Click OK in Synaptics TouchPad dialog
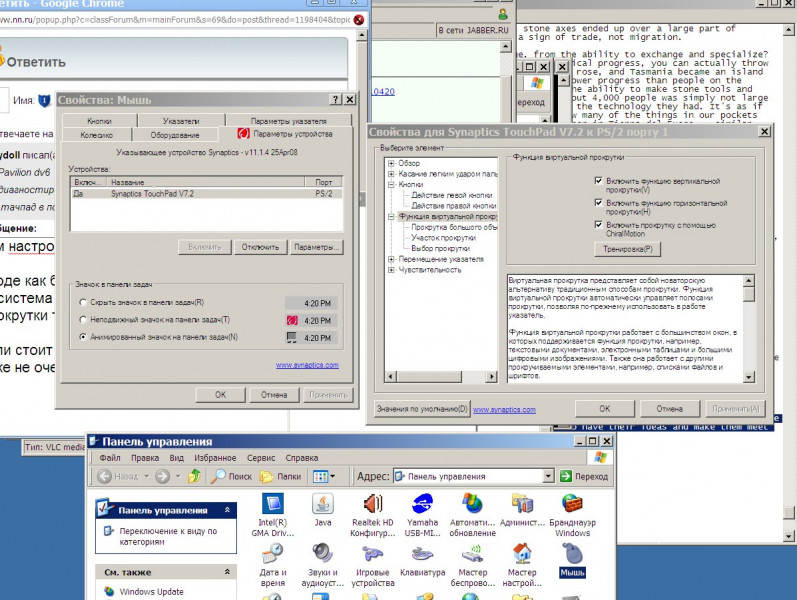 (605, 409)
